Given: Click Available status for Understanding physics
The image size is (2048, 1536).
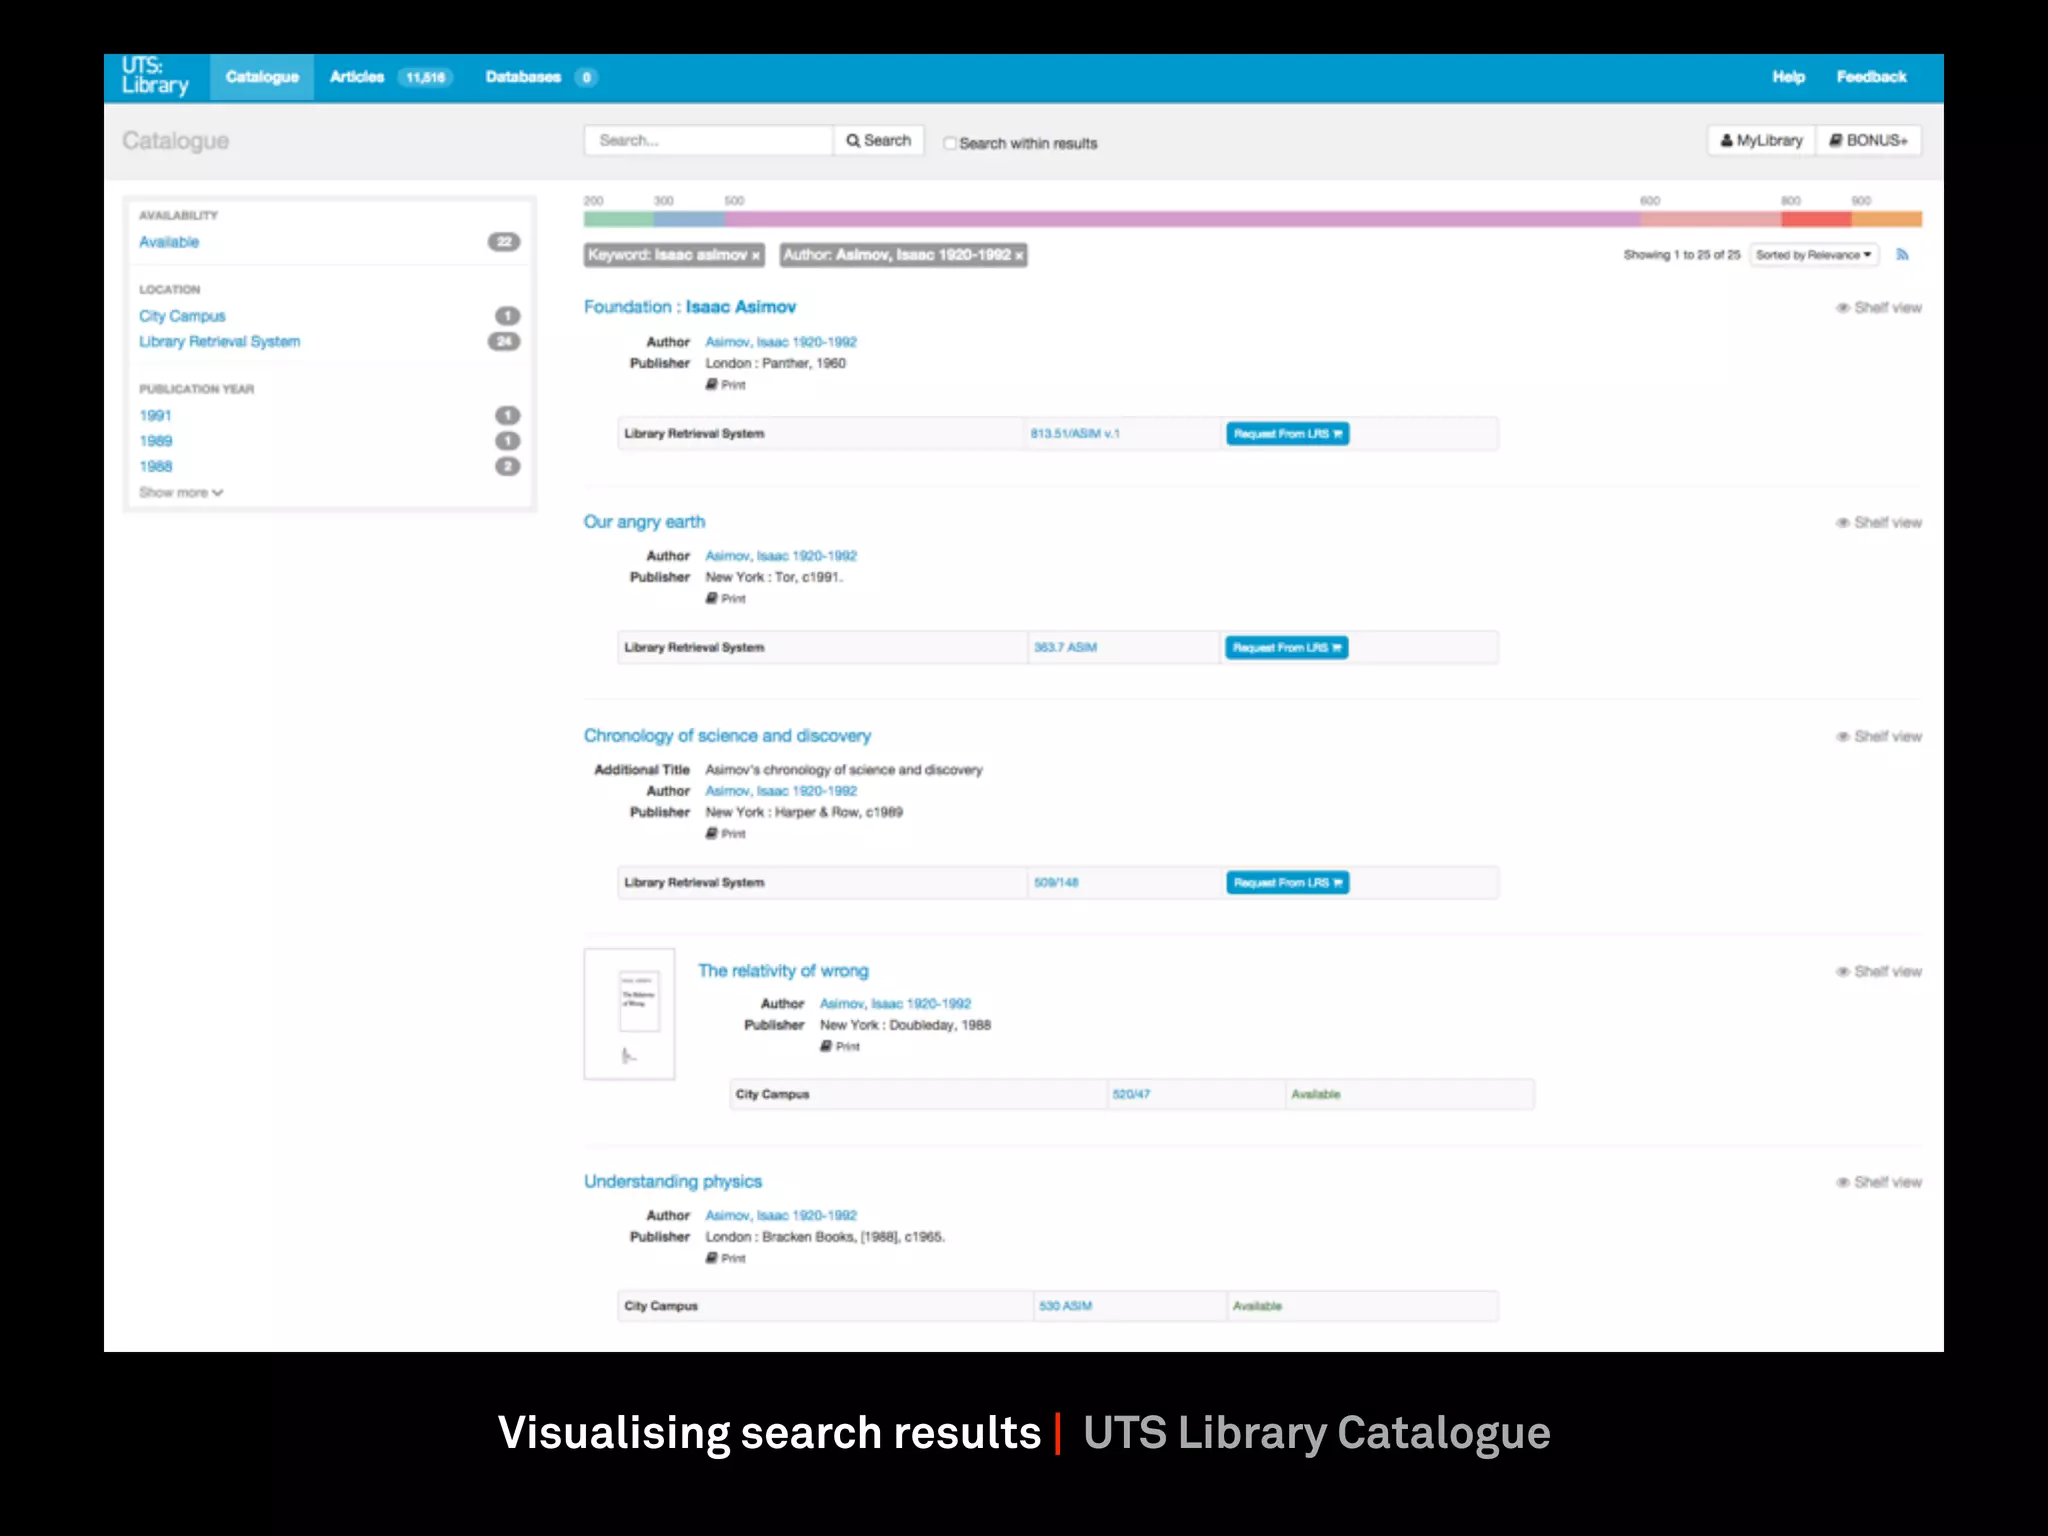Looking at the screenshot, I should tap(1257, 1307).
